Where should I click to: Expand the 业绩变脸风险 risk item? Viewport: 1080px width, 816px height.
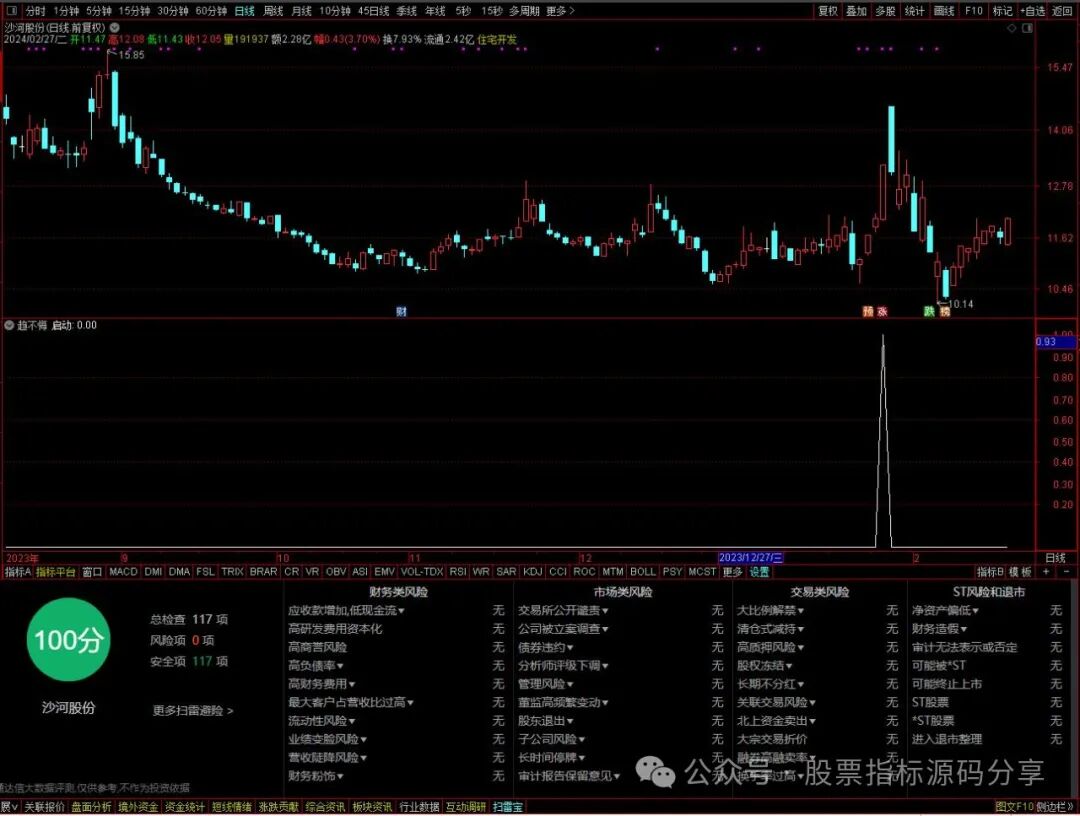coord(327,739)
